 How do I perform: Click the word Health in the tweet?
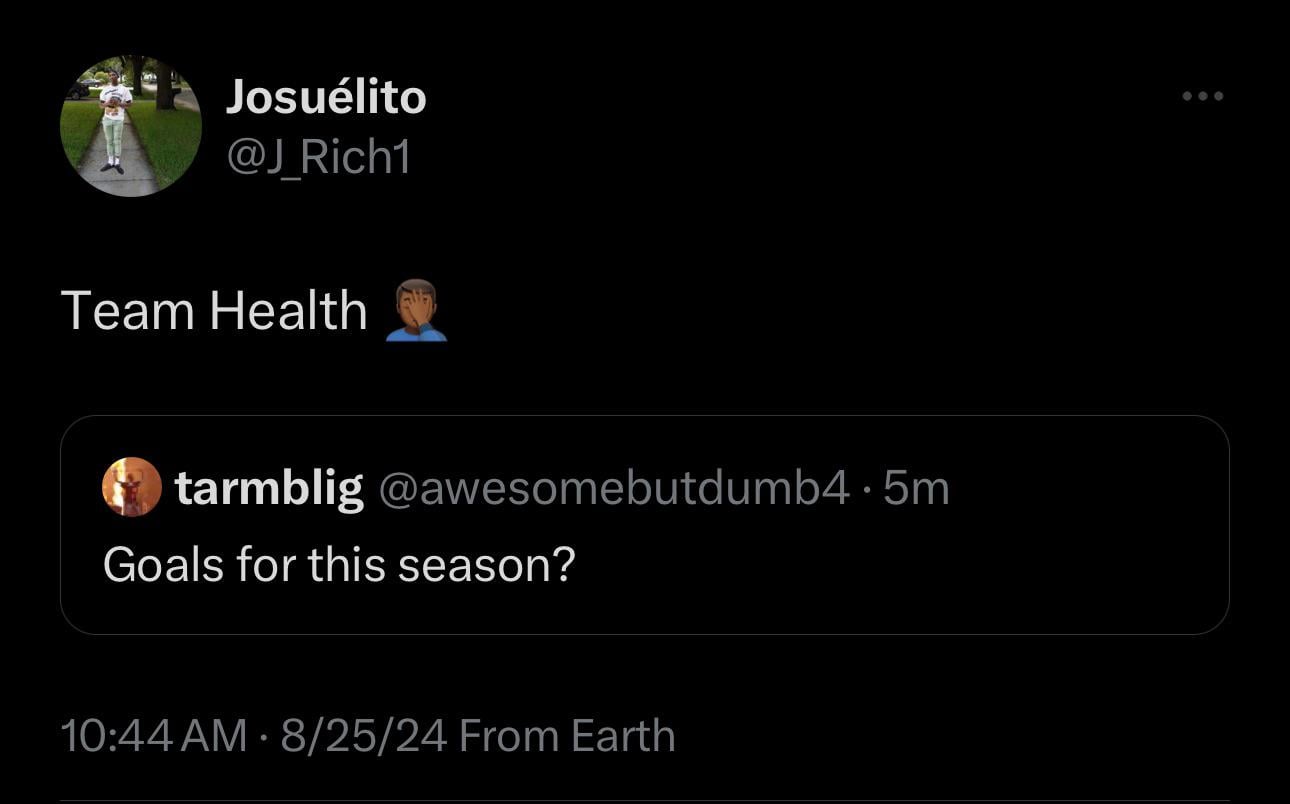tap(288, 311)
